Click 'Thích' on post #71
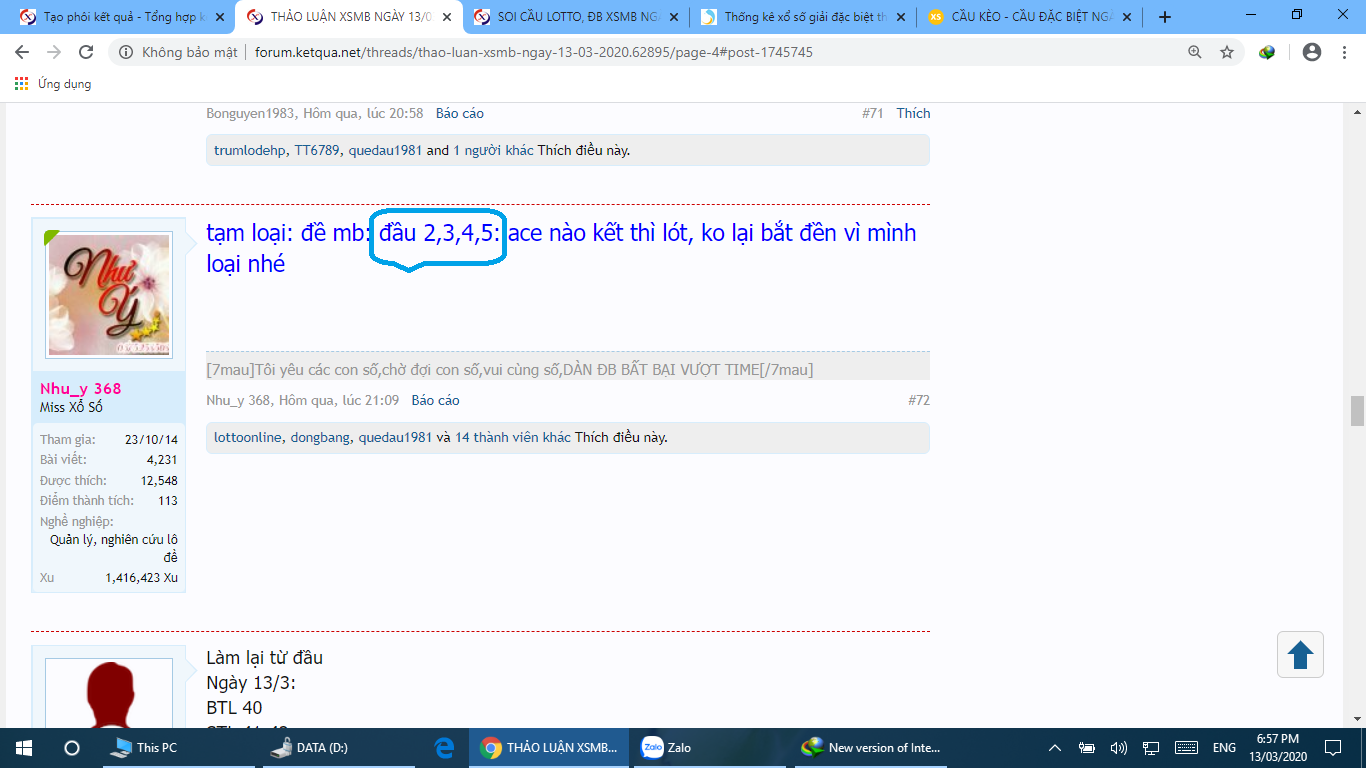 (x=913, y=113)
